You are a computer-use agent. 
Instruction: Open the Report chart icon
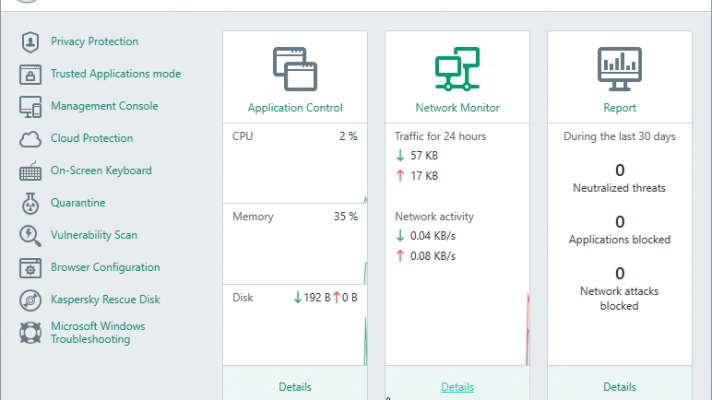pos(619,68)
